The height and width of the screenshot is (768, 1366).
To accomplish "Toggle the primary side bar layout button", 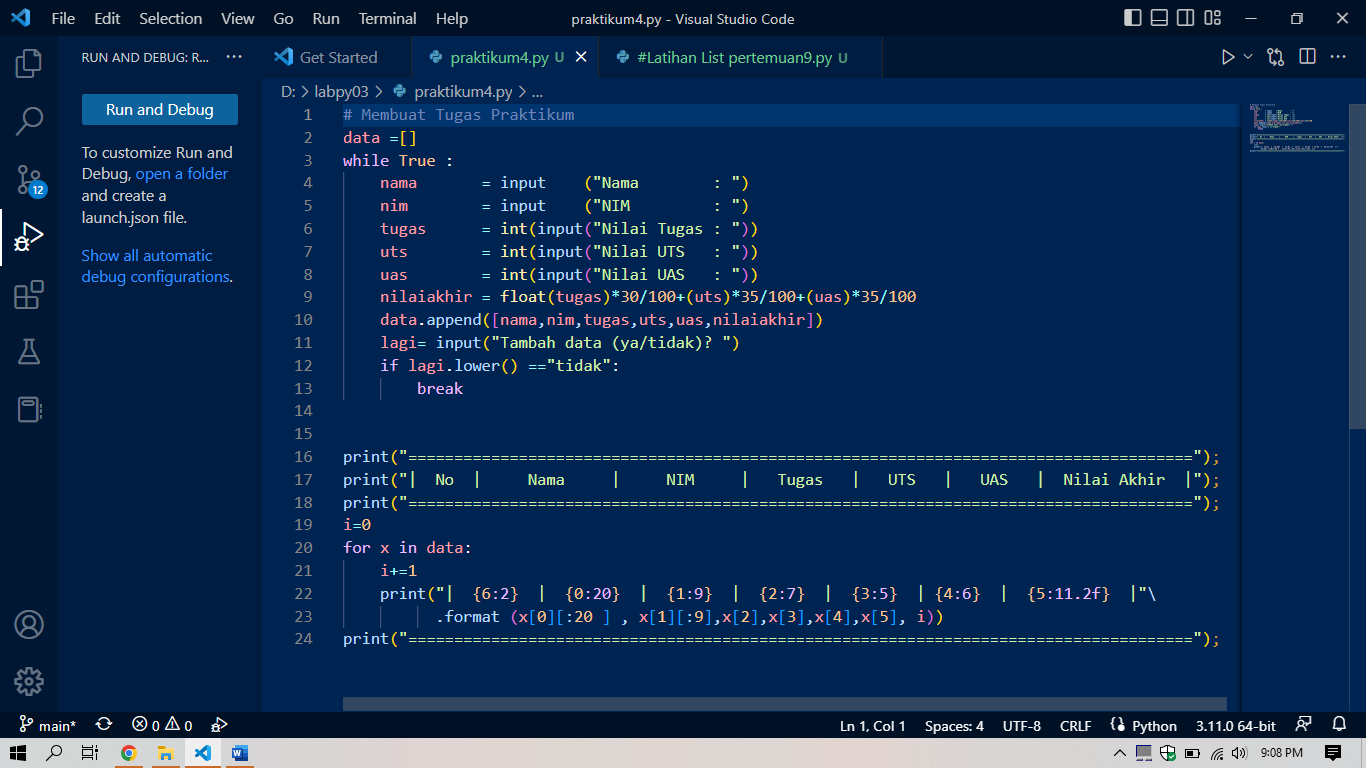I will pos(1133,18).
